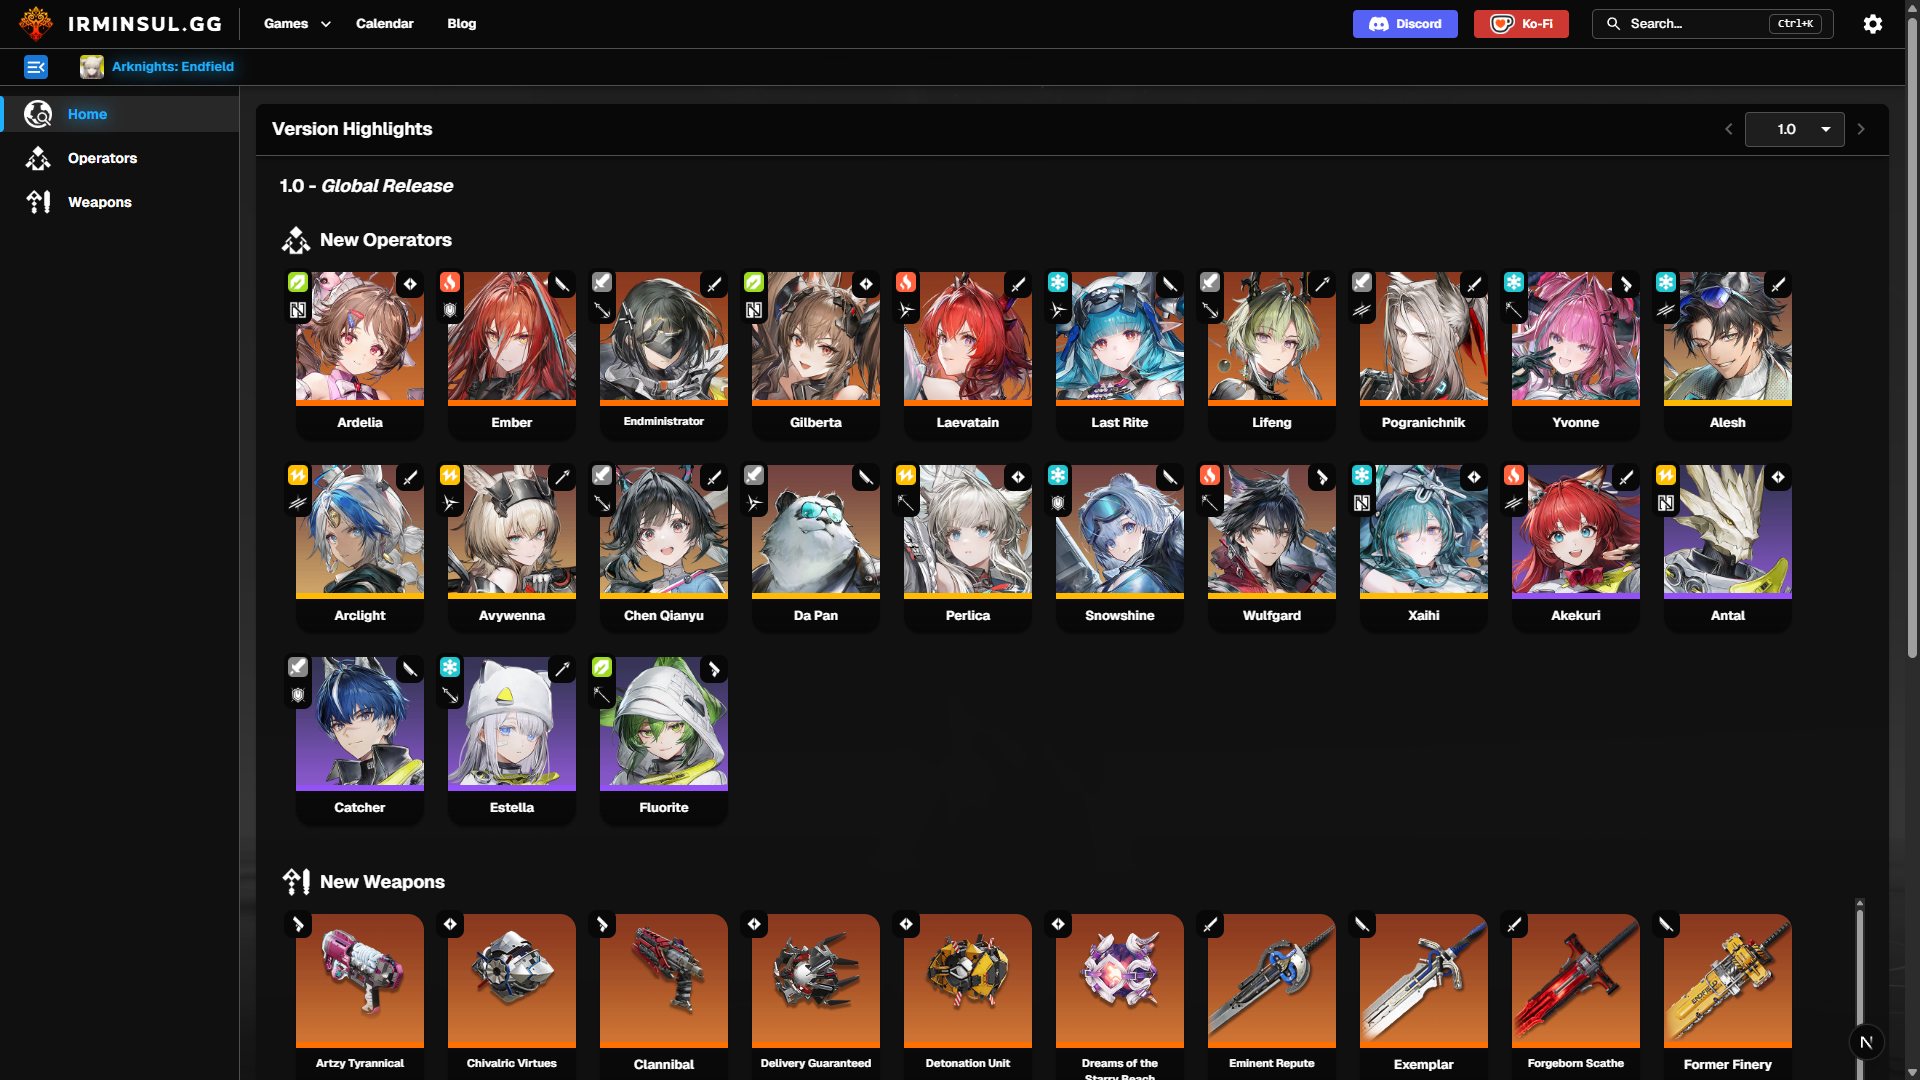
Task: Click the Irminsul.gg tree logo icon
Action: tap(36, 23)
